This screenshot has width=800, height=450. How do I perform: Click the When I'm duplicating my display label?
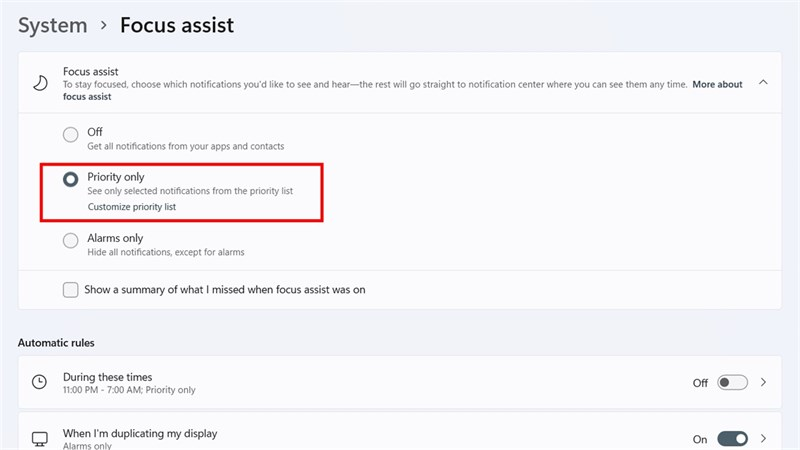click(x=140, y=434)
